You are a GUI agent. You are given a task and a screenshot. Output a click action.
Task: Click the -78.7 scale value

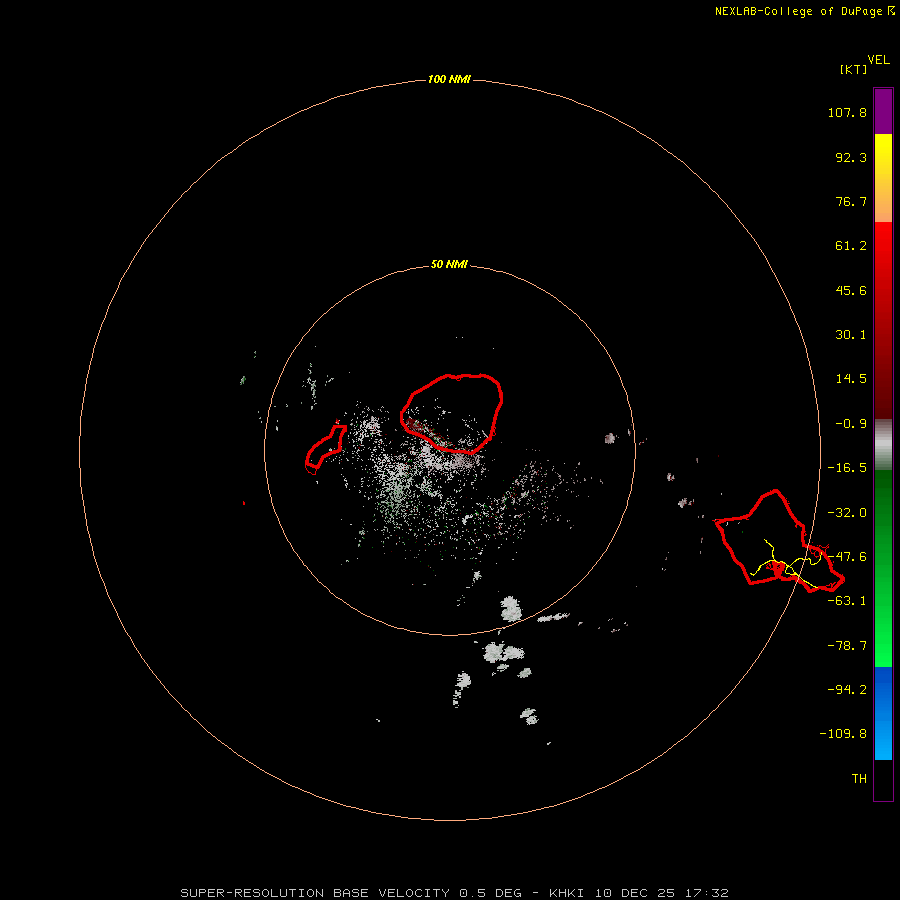(x=847, y=646)
